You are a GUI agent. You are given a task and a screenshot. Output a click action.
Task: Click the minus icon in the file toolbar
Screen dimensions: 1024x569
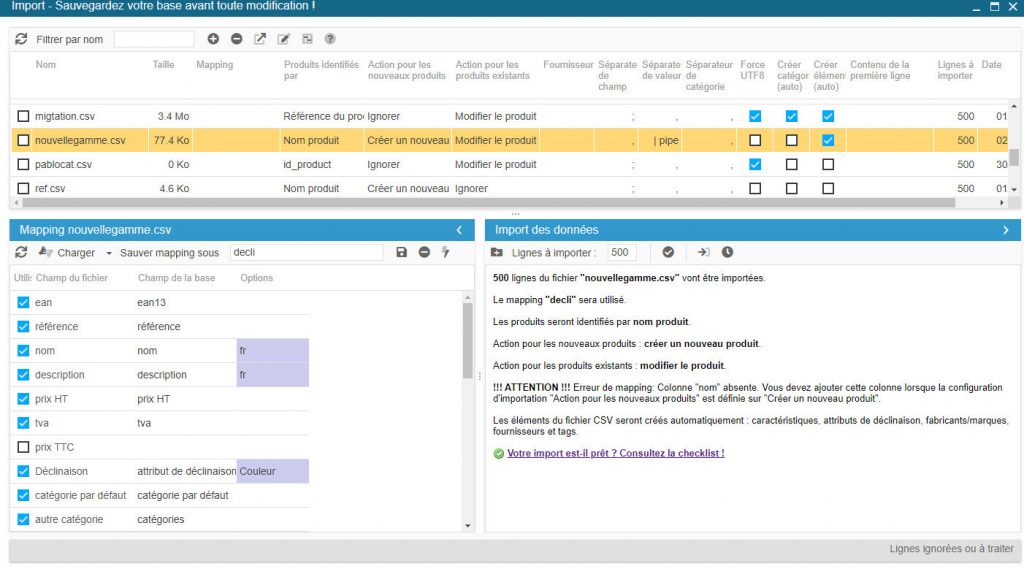coord(236,39)
